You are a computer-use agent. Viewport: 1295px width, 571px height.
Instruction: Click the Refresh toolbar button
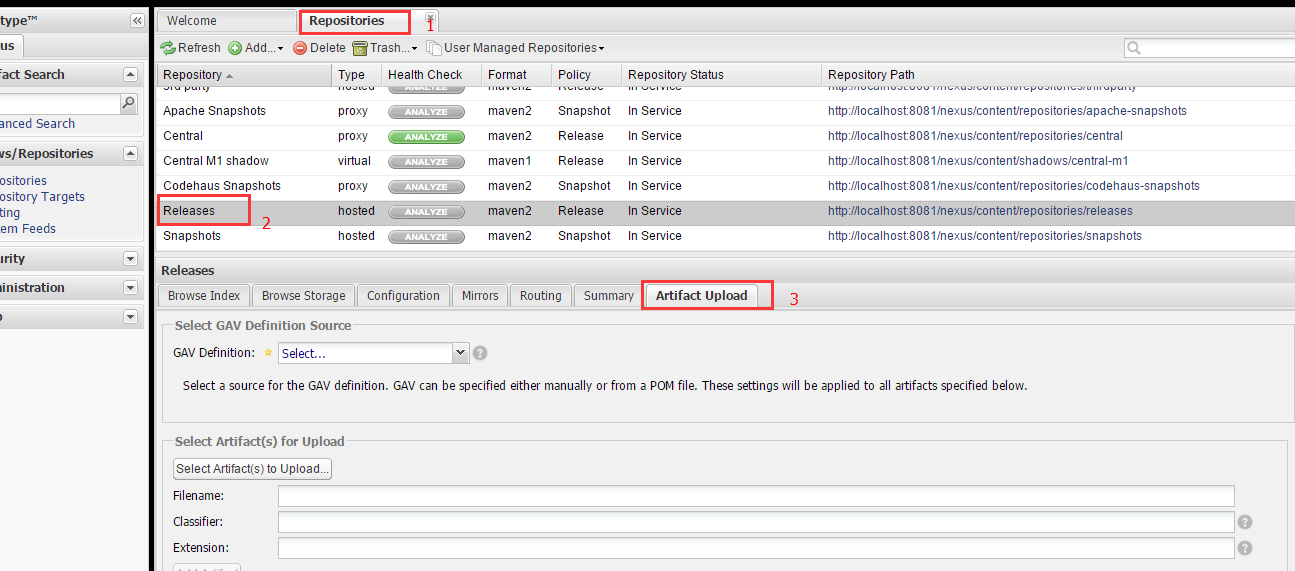[x=190, y=47]
